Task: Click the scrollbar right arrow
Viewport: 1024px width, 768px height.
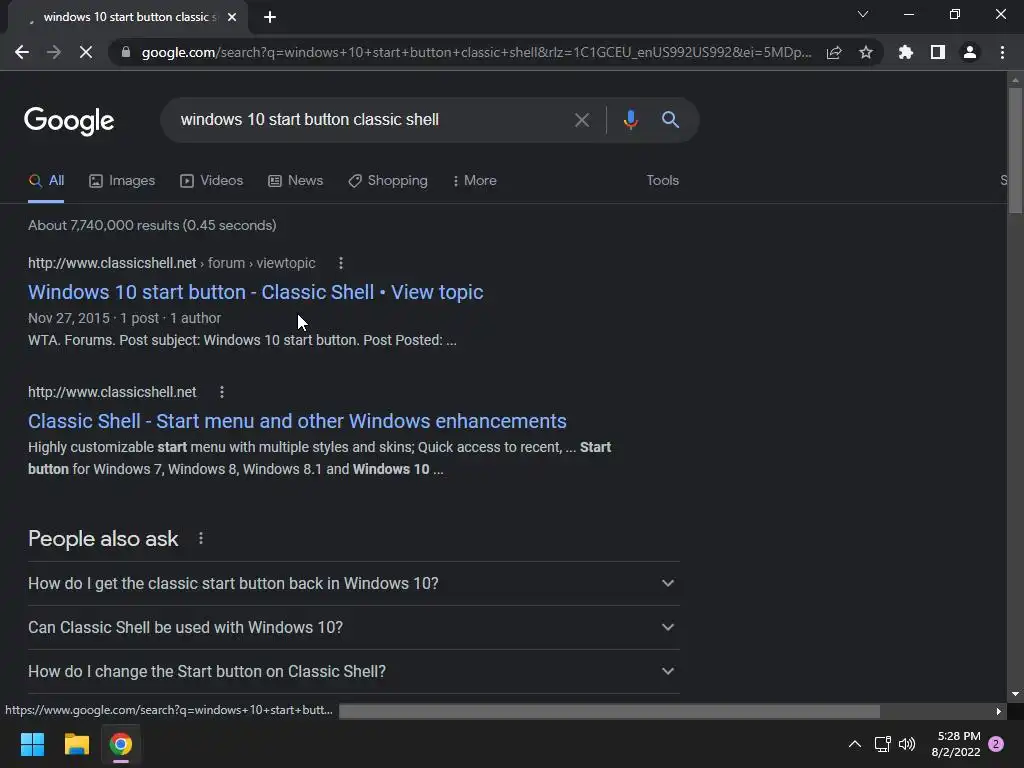Action: 999,711
